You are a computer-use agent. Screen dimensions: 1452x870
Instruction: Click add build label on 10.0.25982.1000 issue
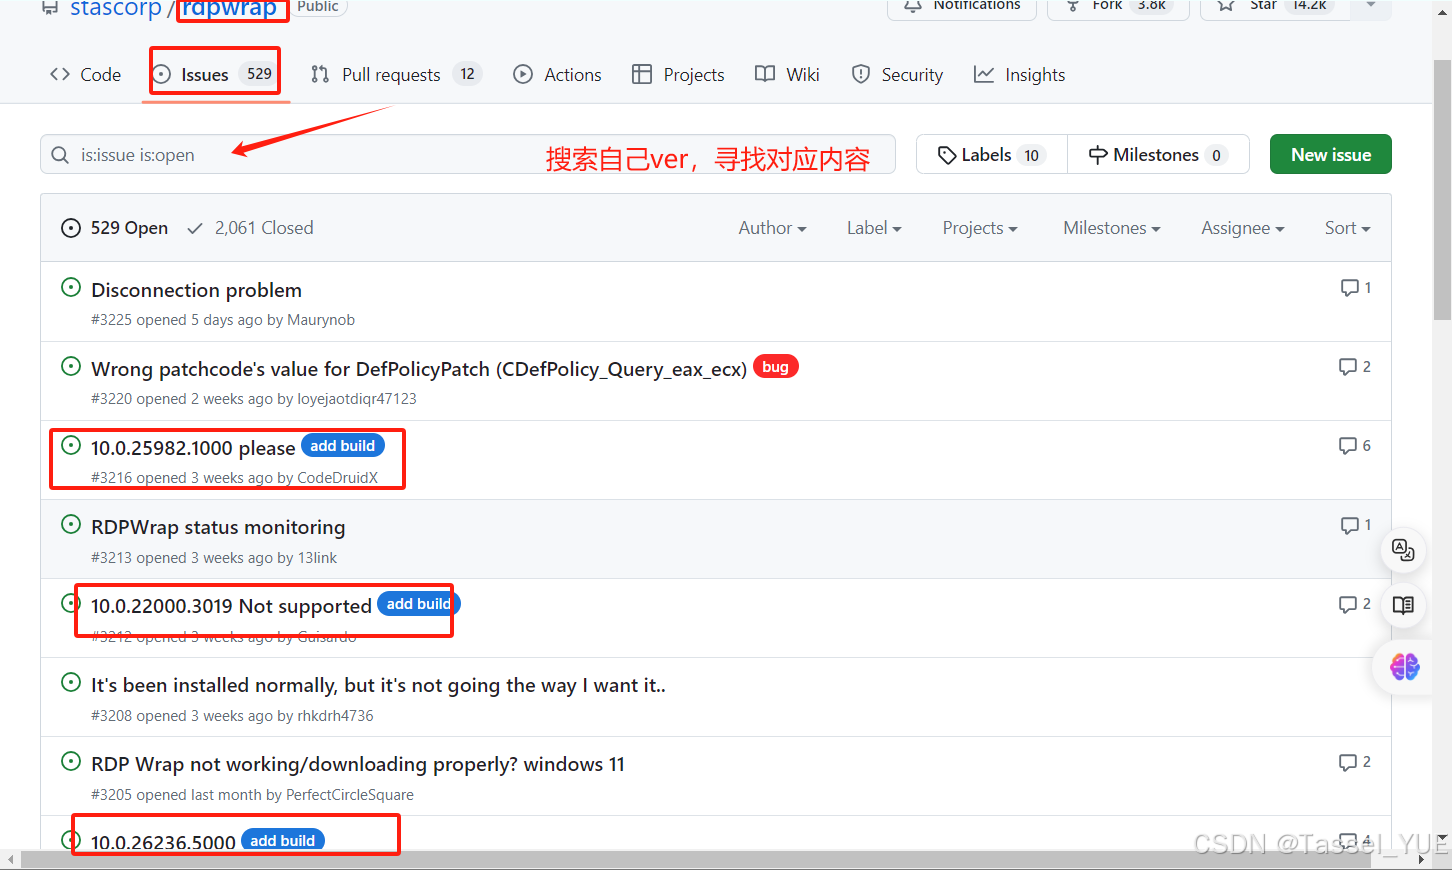pyautogui.click(x=343, y=446)
